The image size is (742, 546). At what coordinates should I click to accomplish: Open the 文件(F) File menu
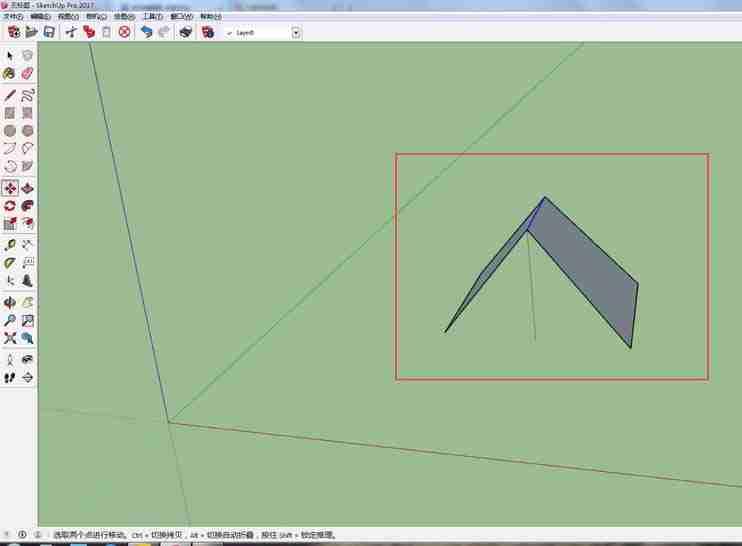(13, 17)
